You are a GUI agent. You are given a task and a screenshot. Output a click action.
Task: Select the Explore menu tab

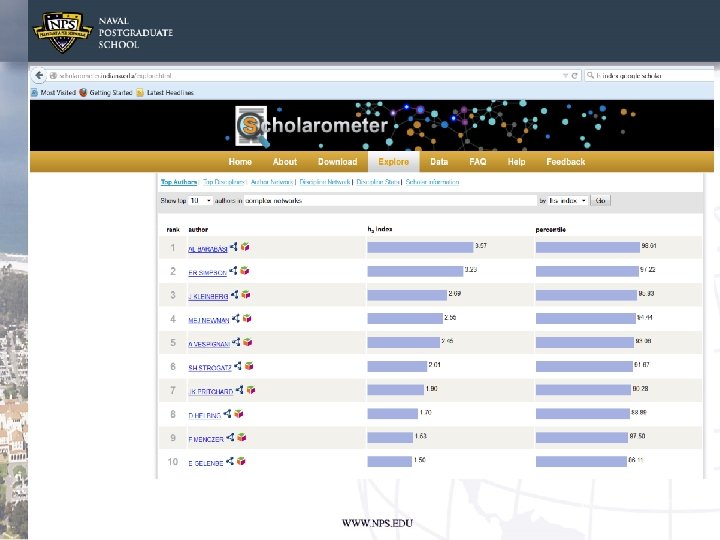(394, 162)
